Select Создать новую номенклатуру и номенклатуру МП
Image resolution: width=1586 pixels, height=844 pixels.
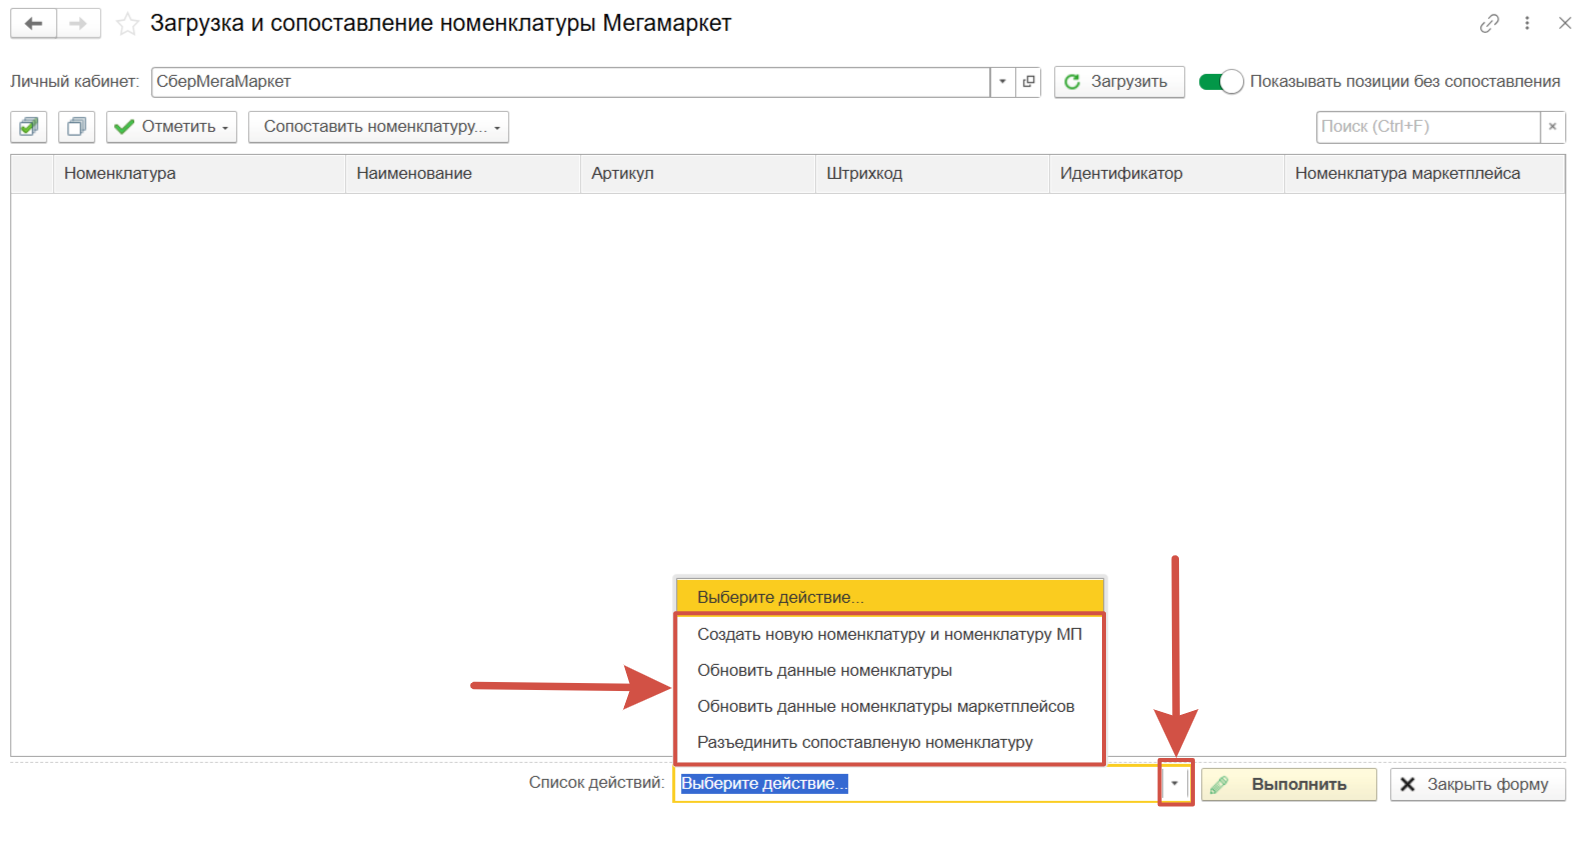[x=889, y=634]
